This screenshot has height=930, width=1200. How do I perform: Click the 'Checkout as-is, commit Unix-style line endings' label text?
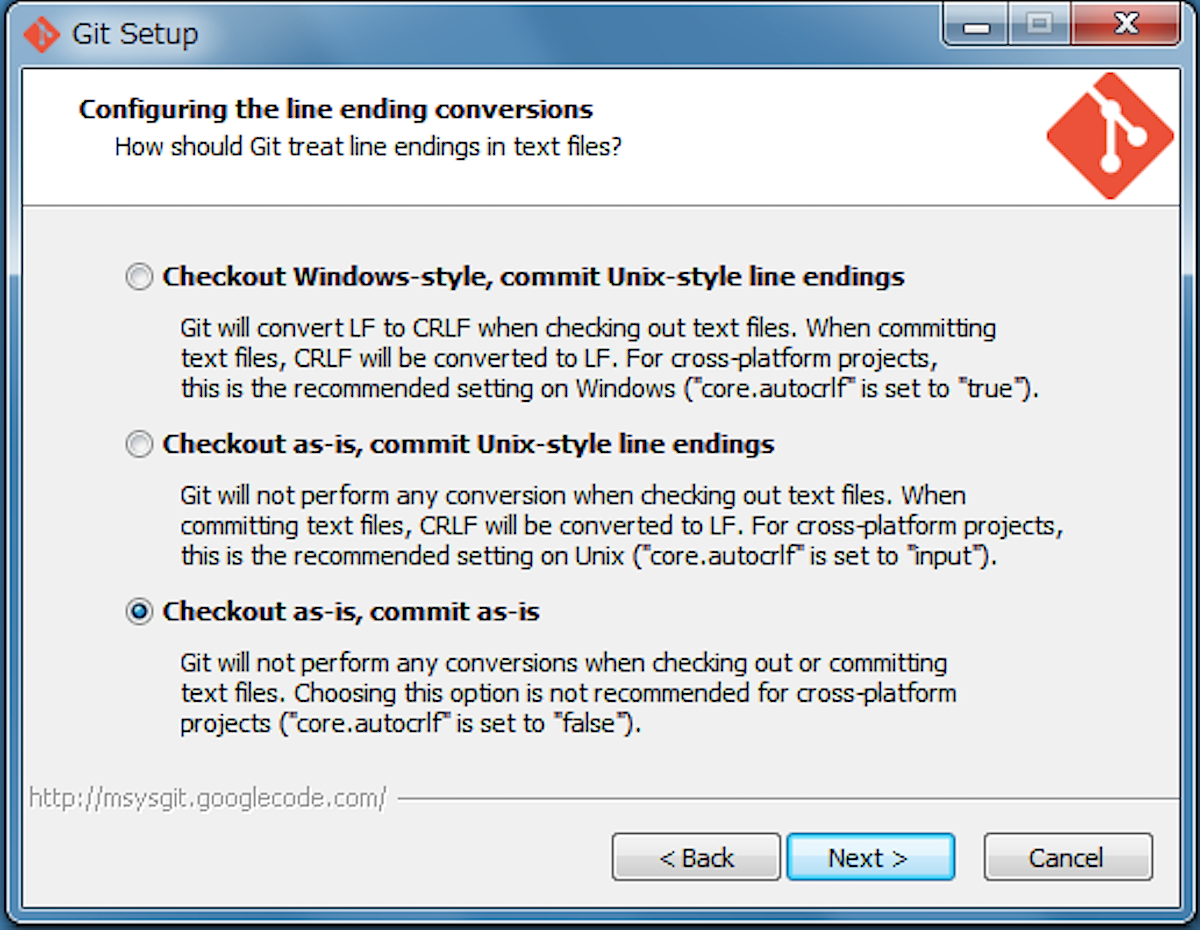(x=468, y=444)
